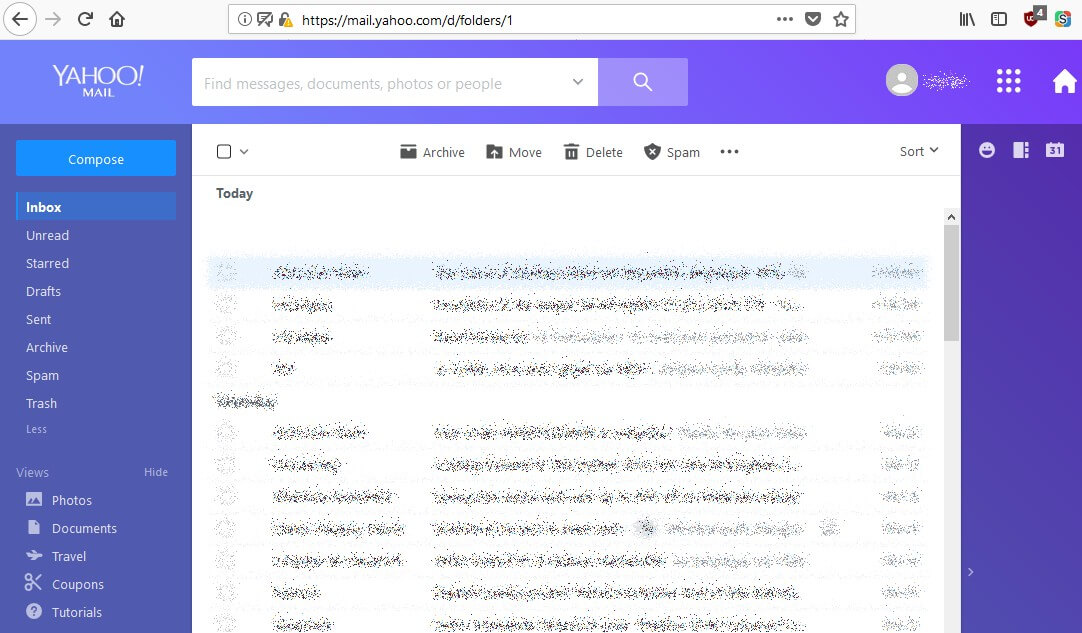This screenshot has width=1082, height=633.
Task: Expand the right panel chevron arrow
Action: coord(970,572)
